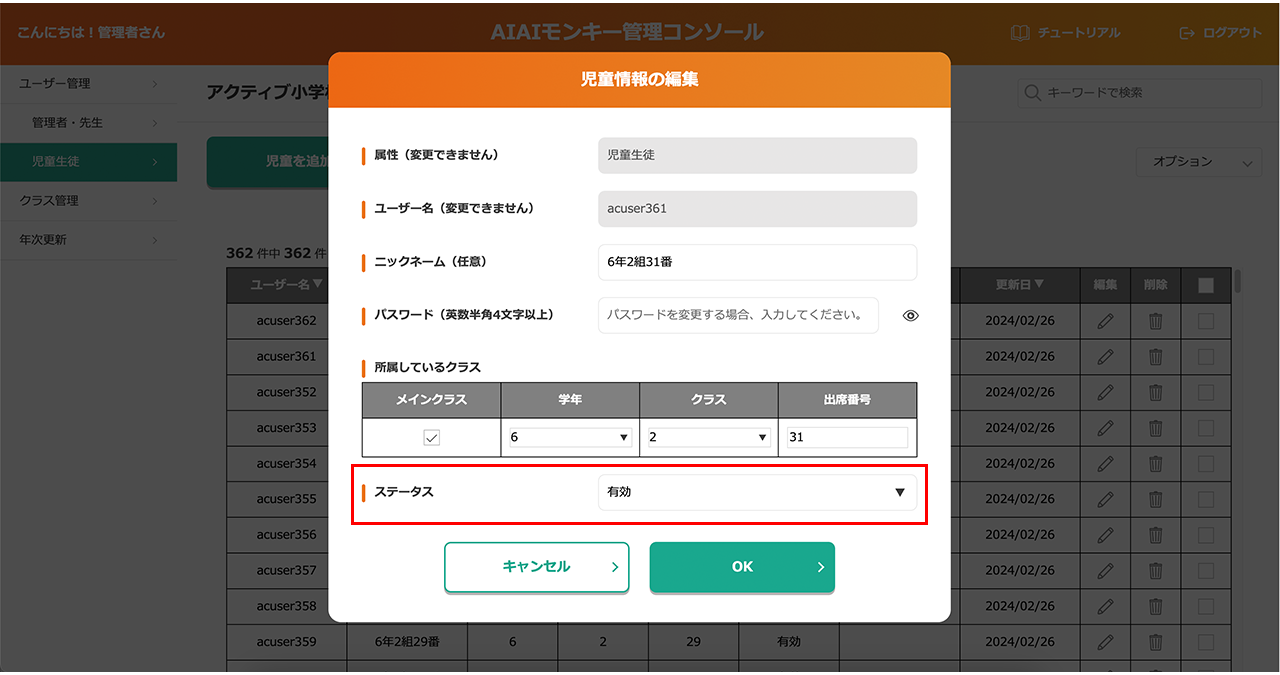Confirm with the OK button

(x=742, y=567)
